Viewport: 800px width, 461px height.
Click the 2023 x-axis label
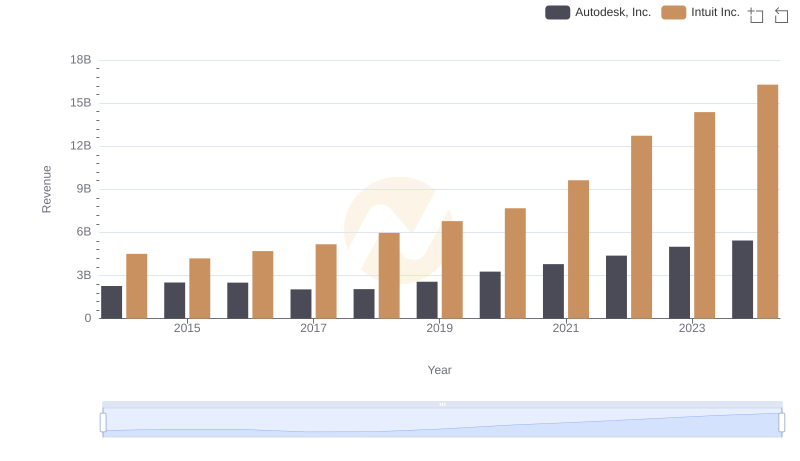click(692, 328)
